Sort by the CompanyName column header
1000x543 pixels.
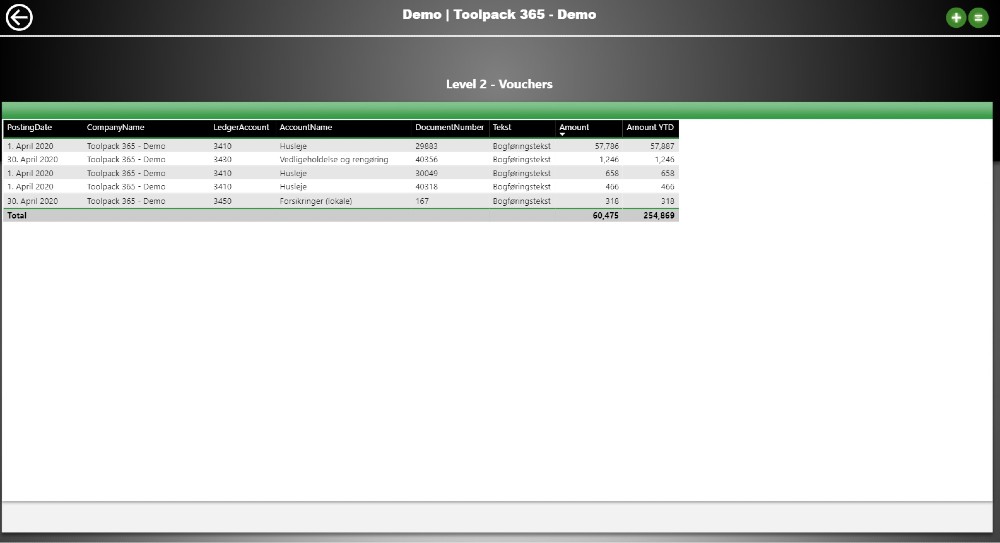pos(116,127)
